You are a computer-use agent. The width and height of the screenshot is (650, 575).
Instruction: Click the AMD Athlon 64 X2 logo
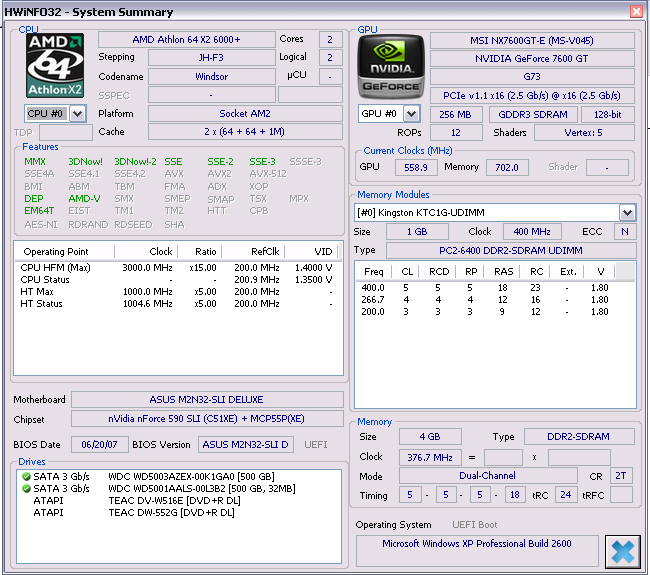pos(55,66)
